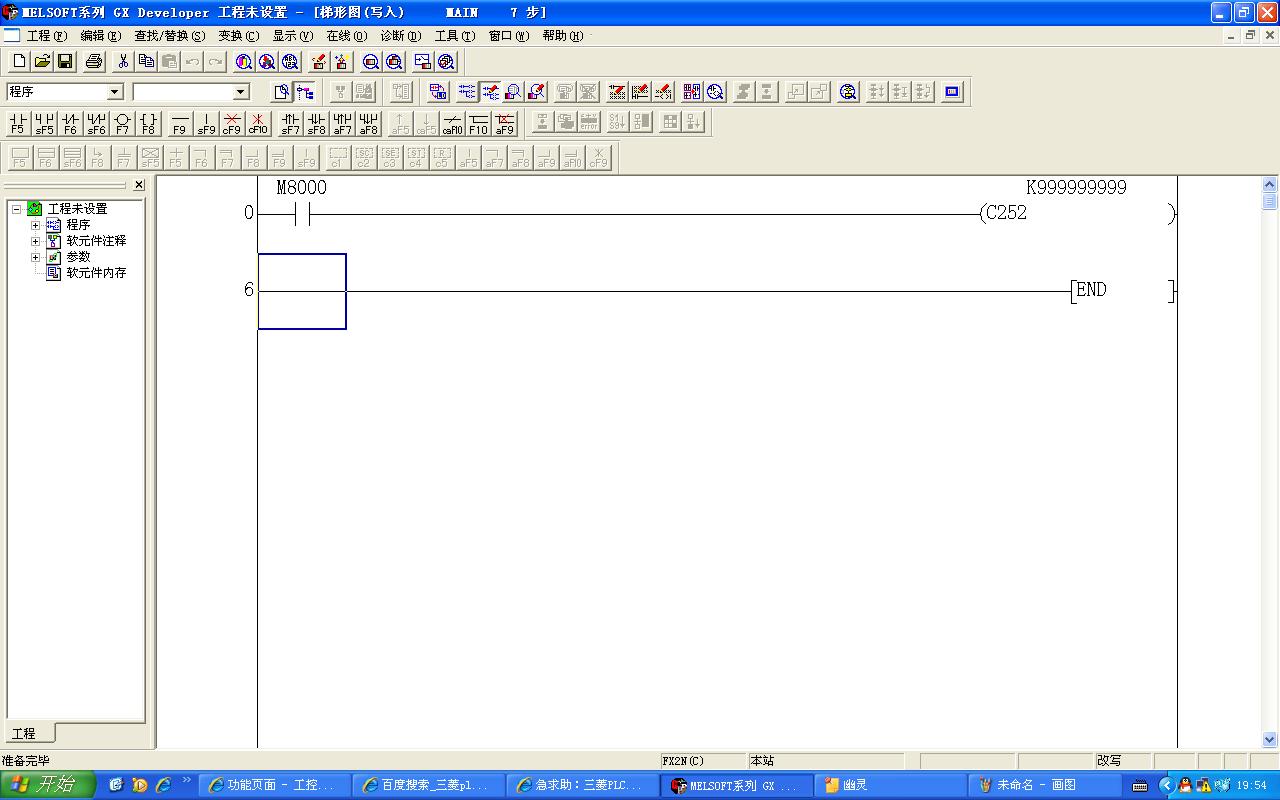1280x800 pixels.
Task: Insert an output coil (F7)
Action: (122, 123)
